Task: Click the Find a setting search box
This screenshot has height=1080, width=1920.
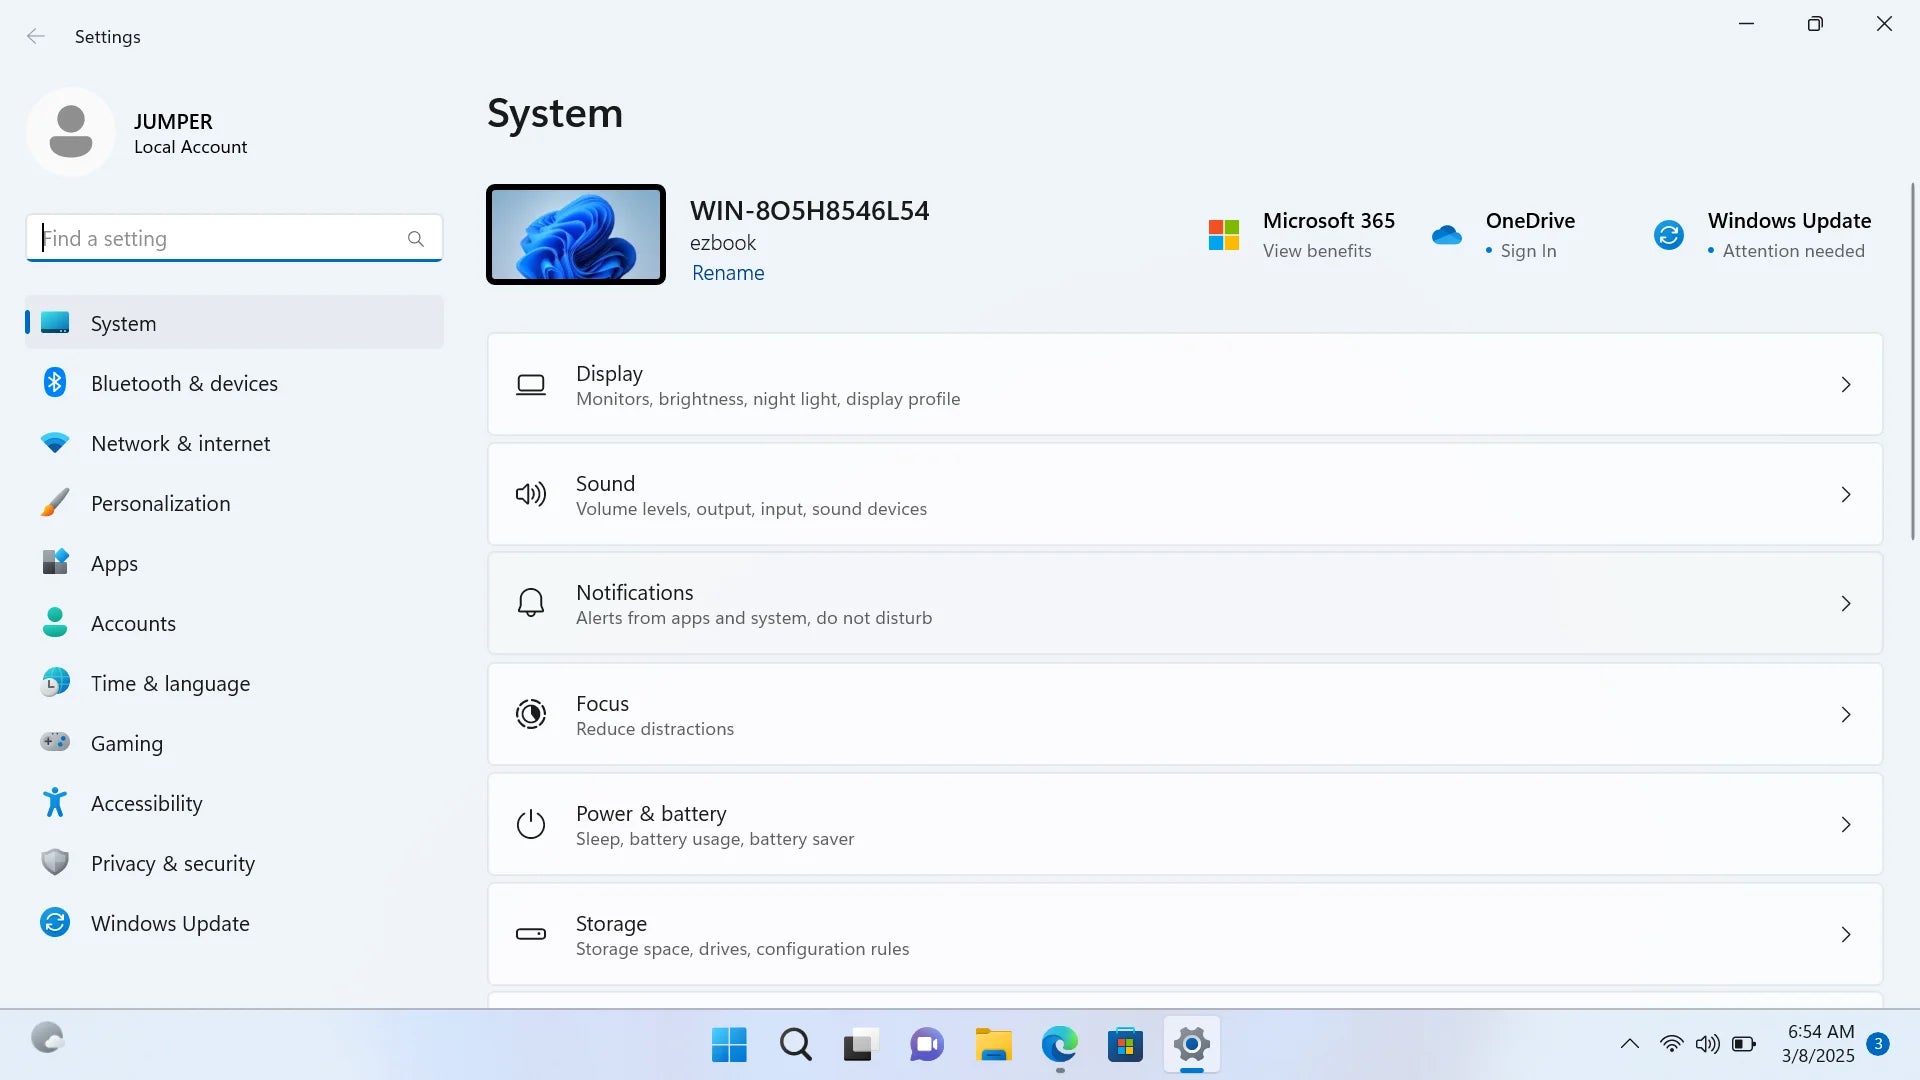Action: [220, 239]
